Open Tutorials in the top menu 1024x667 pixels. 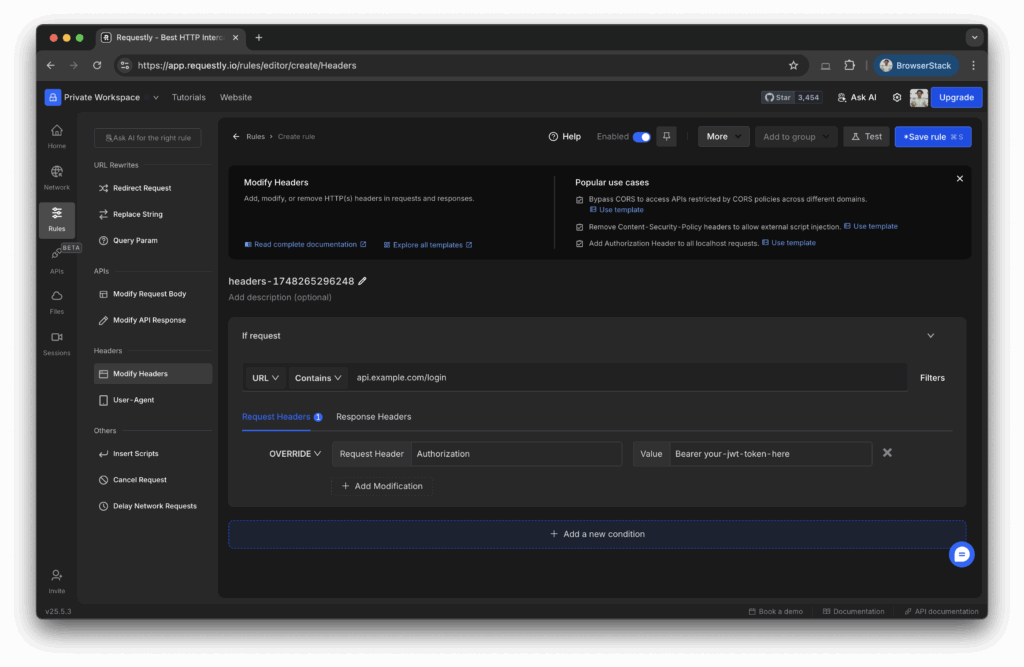(188, 97)
